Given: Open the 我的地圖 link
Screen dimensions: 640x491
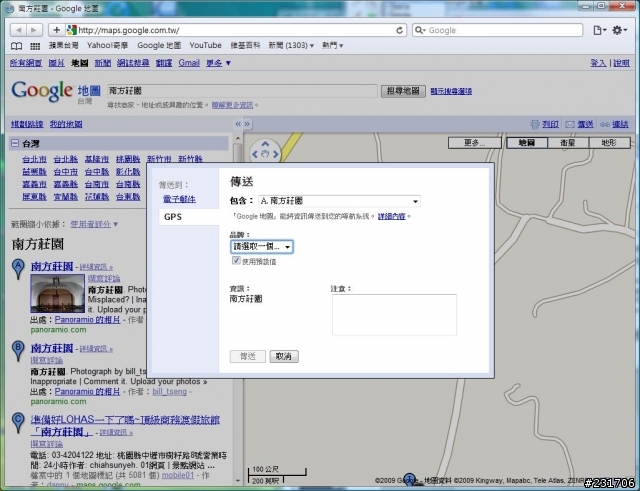Looking at the screenshot, I should tap(66, 124).
